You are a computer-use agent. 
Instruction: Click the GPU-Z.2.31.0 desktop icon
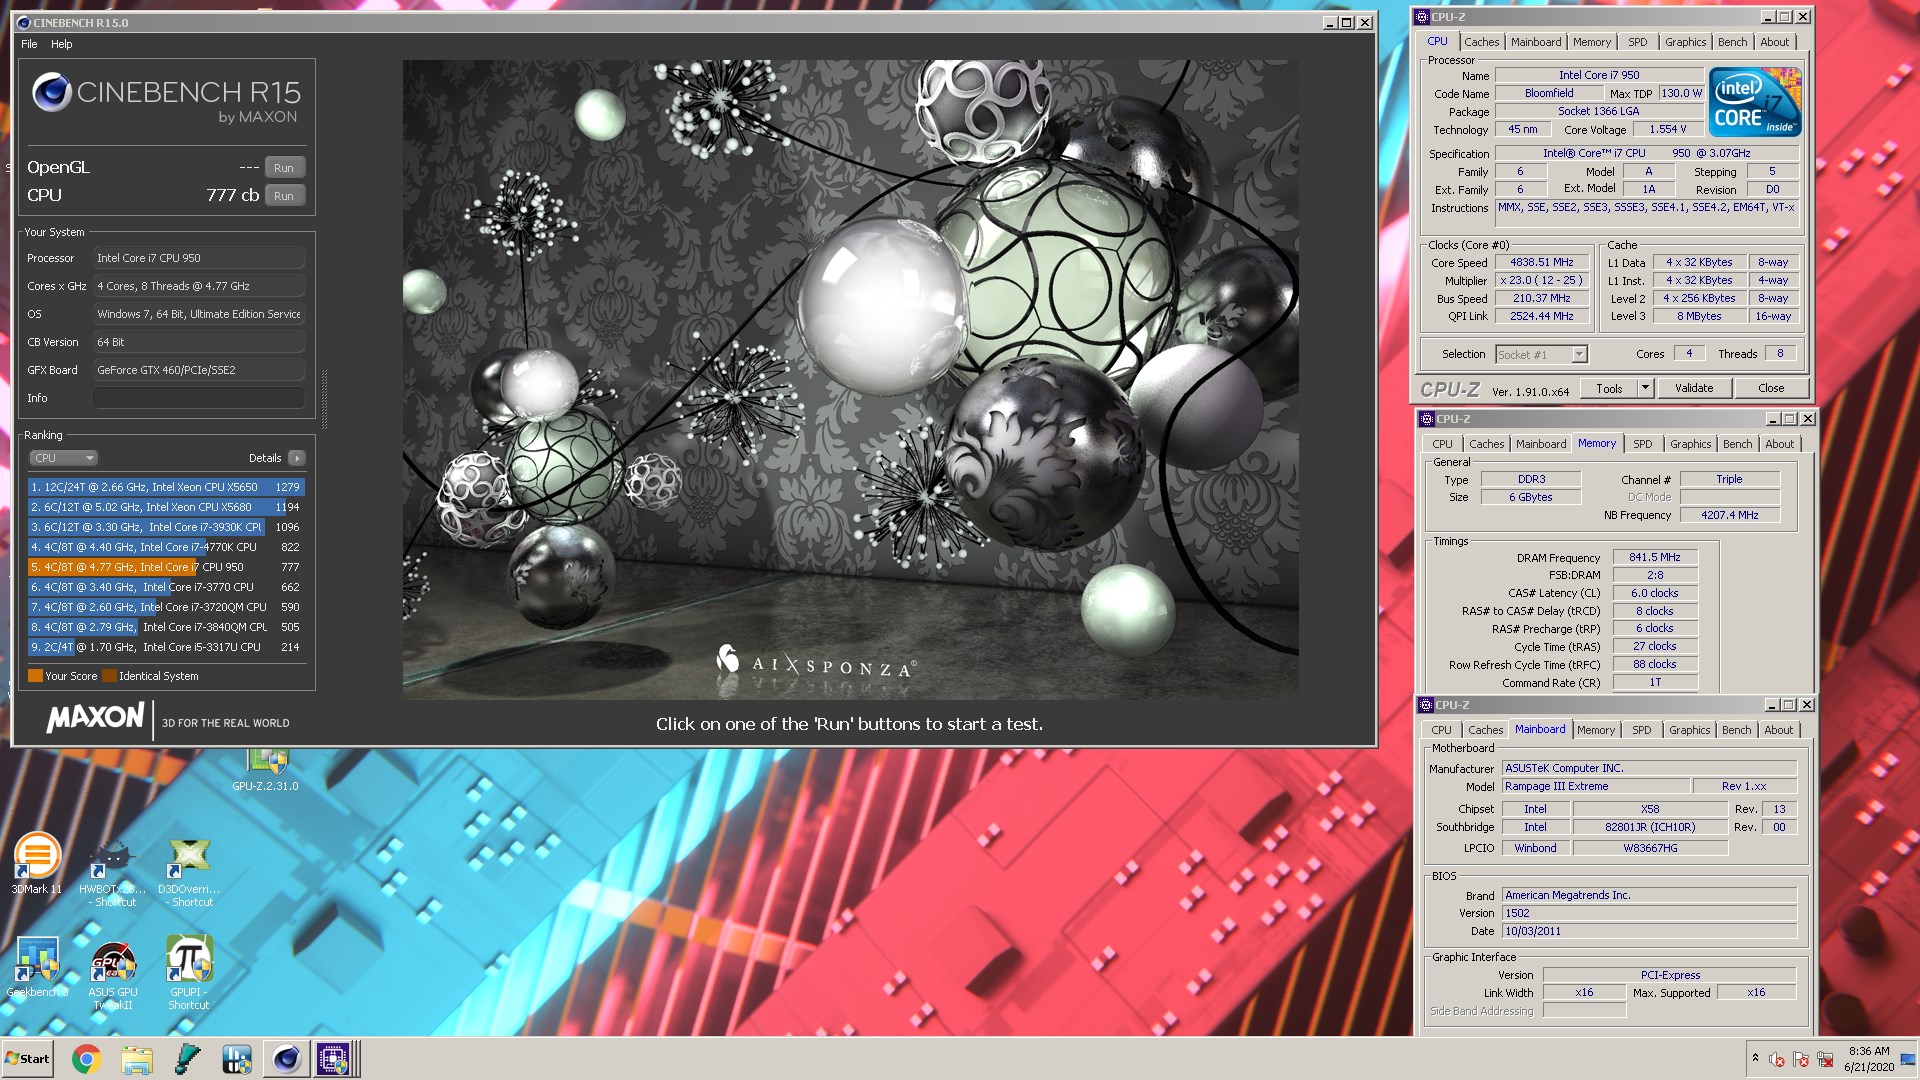coord(266,770)
